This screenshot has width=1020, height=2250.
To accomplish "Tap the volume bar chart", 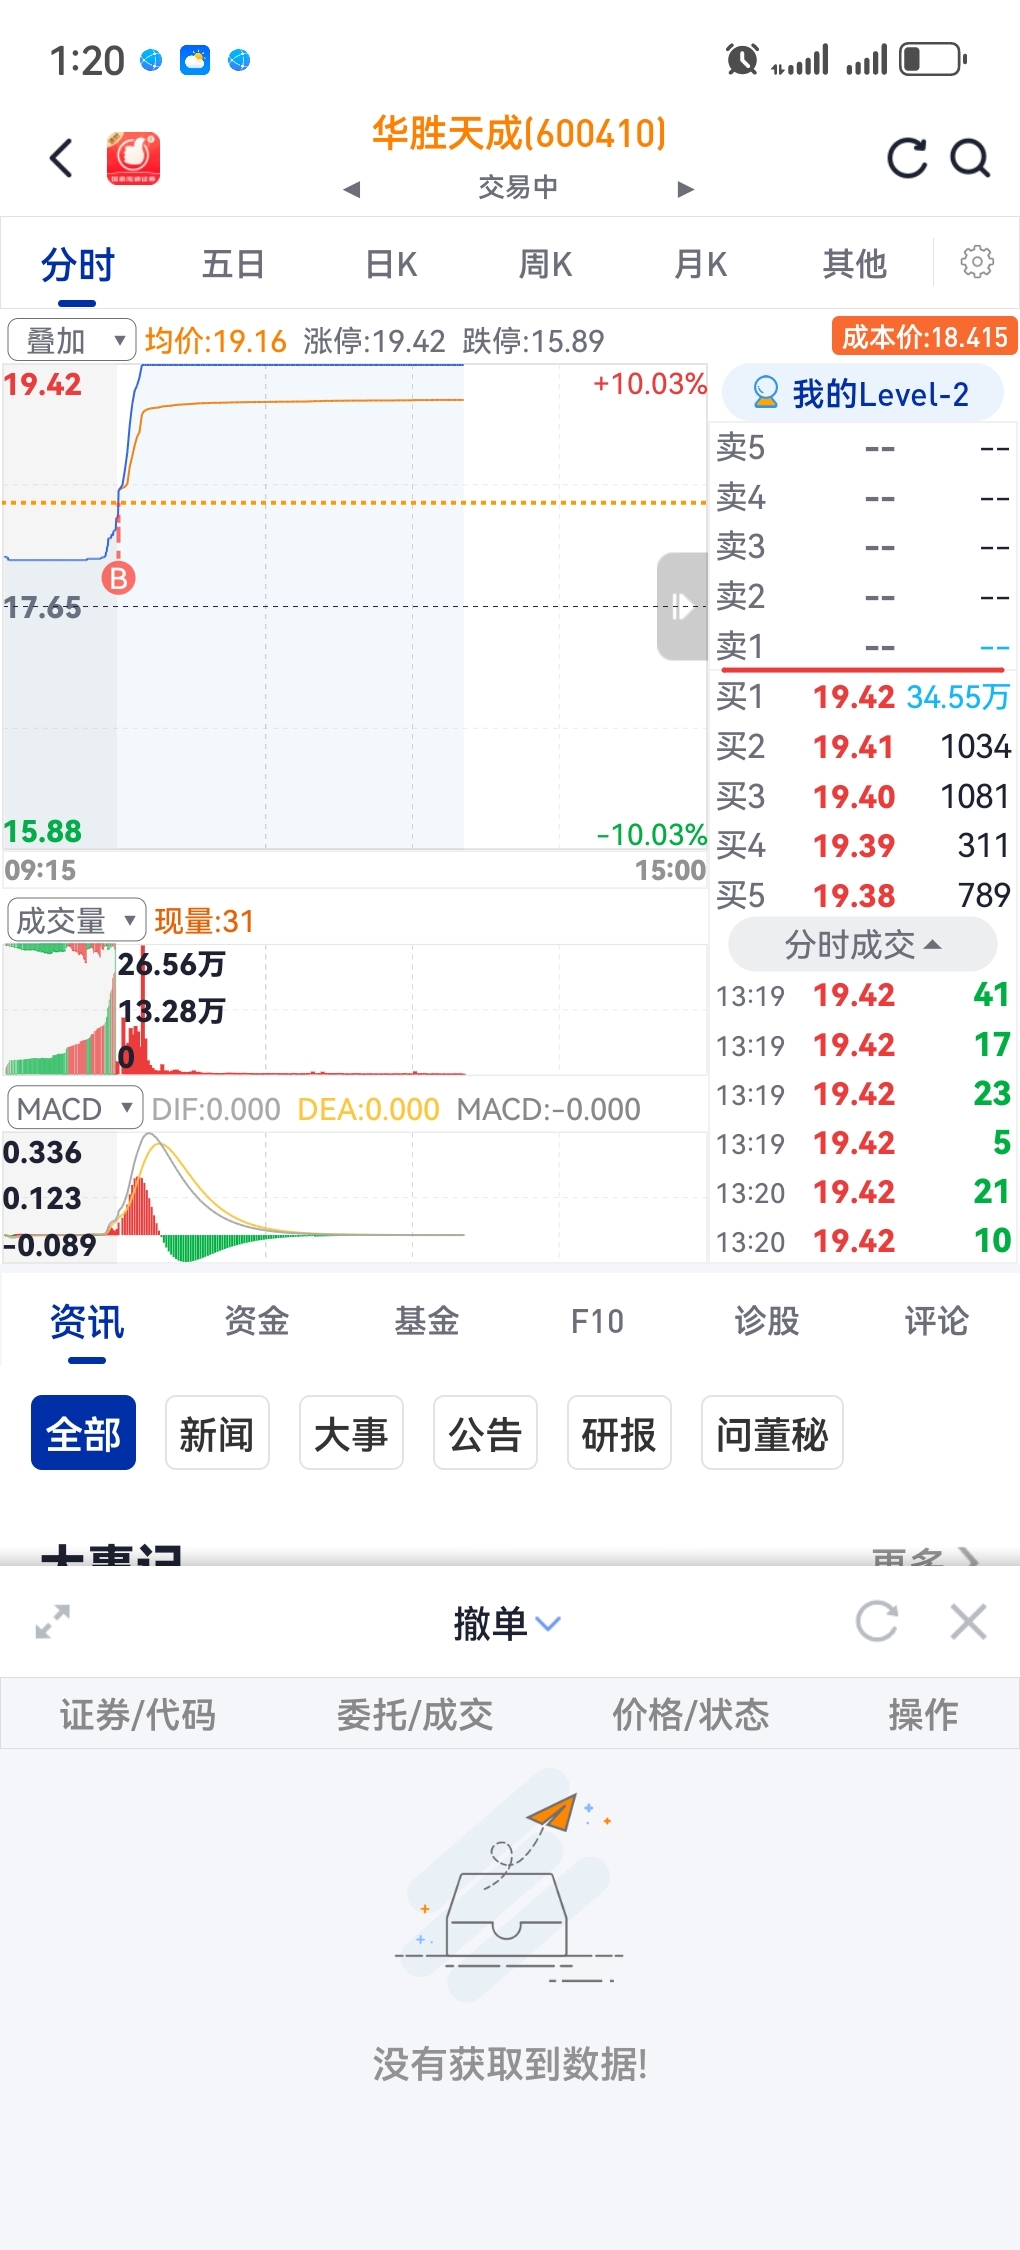I will (355, 1010).
